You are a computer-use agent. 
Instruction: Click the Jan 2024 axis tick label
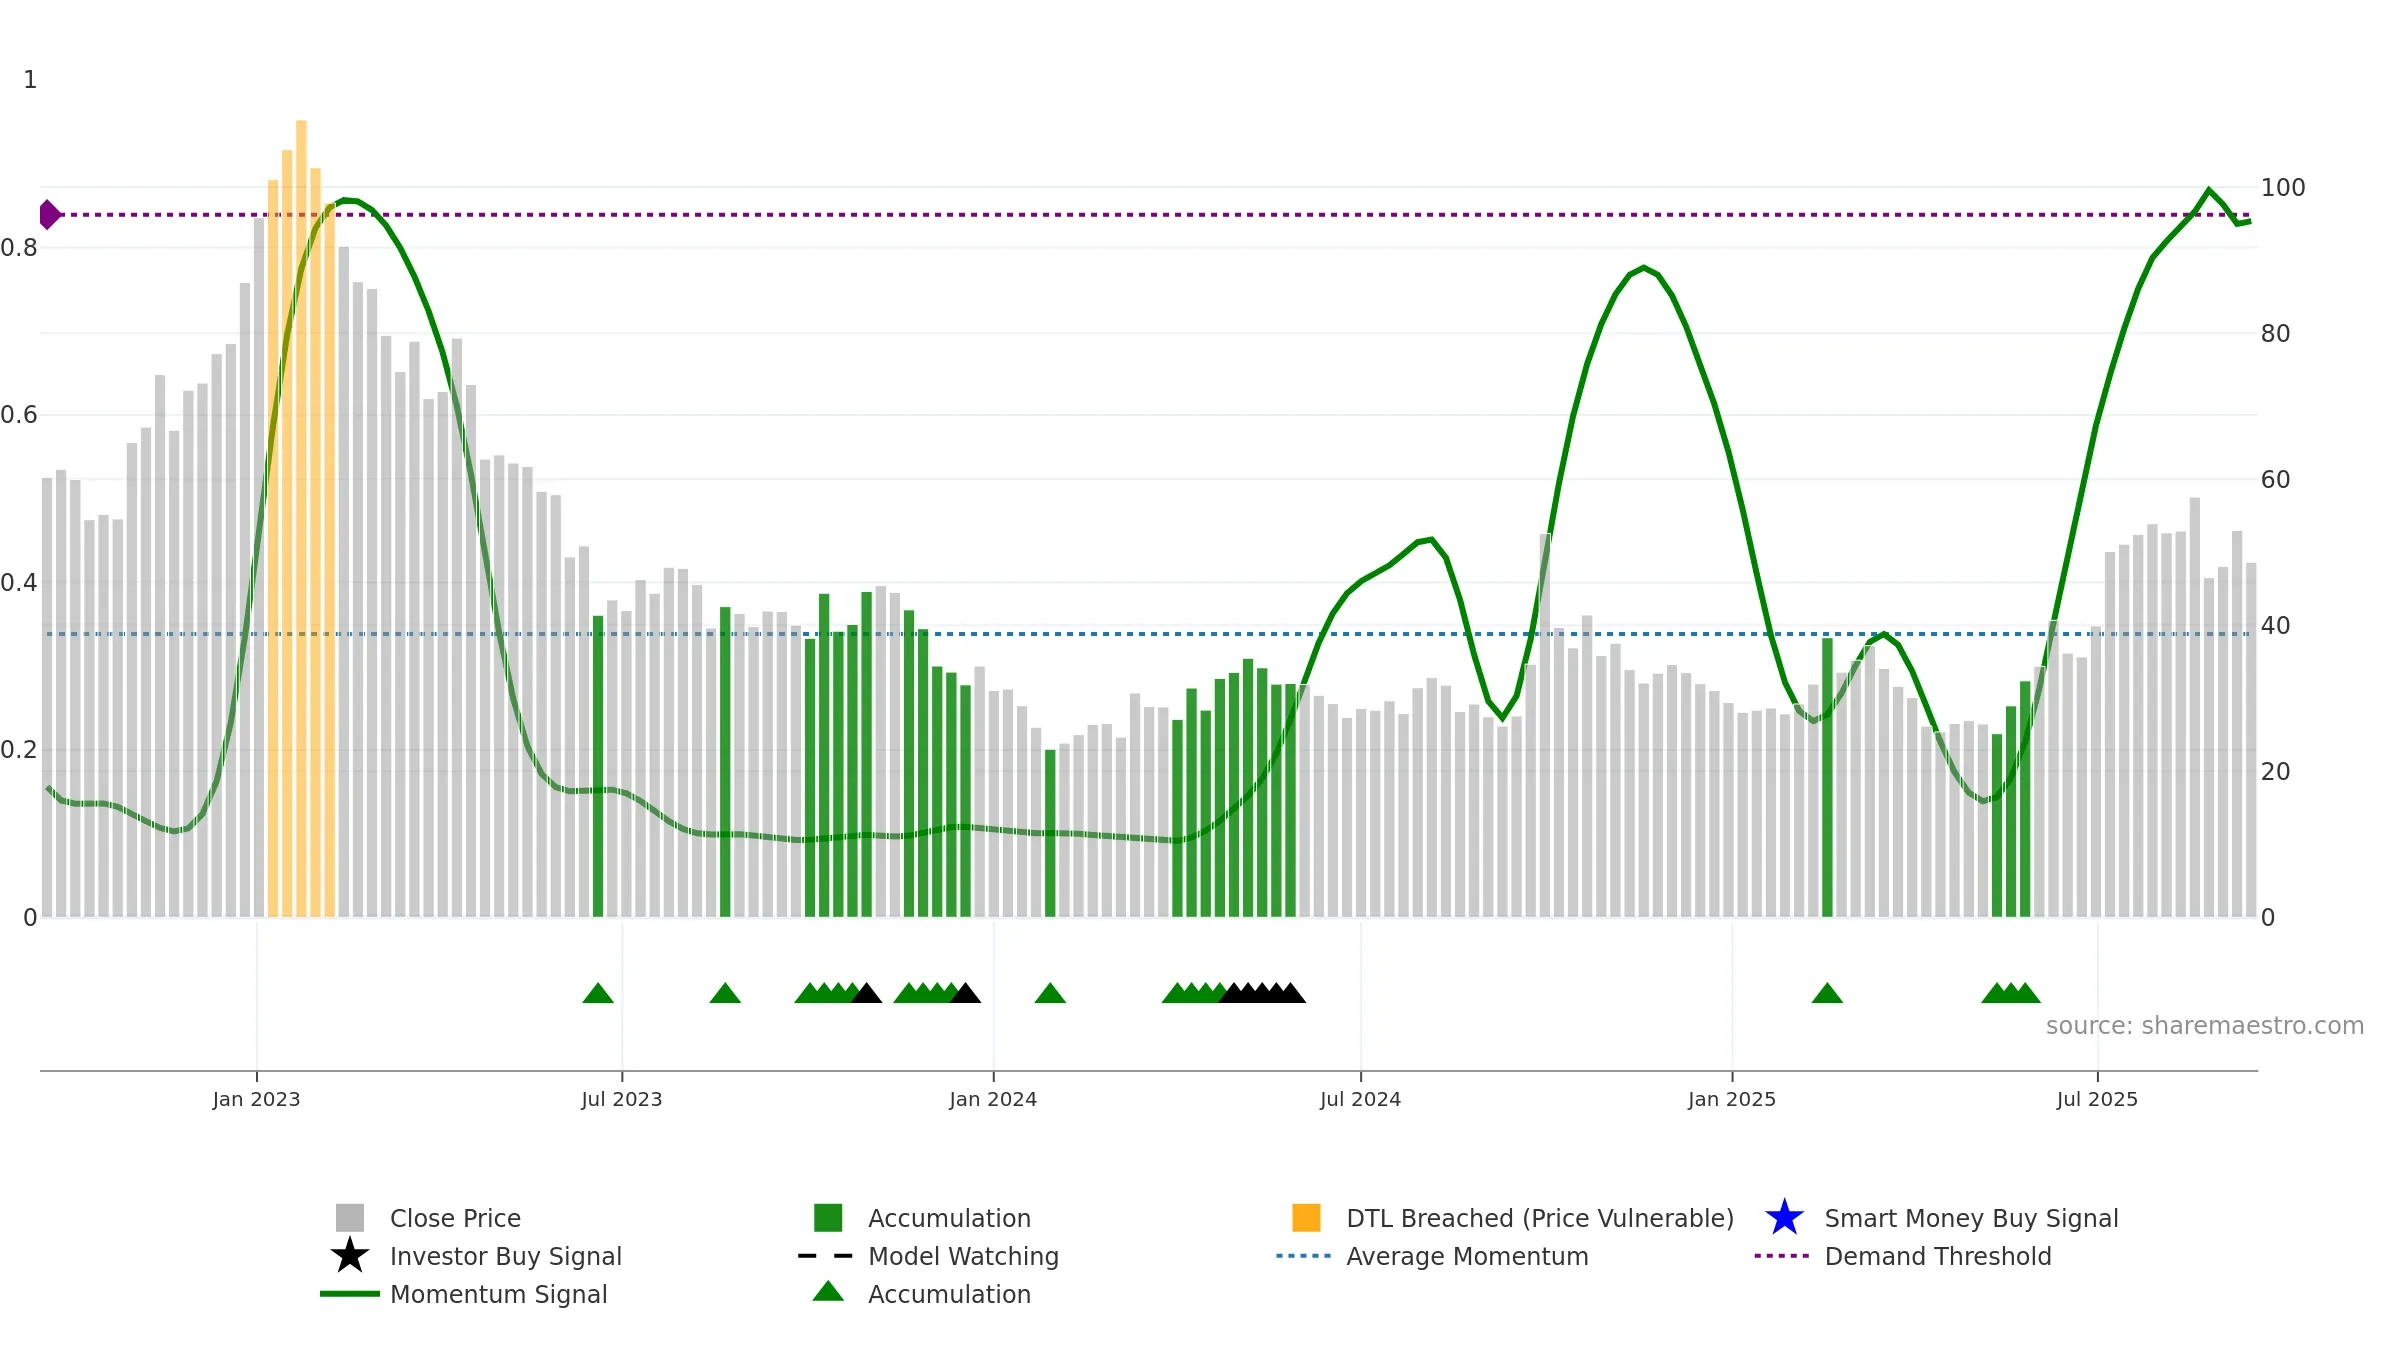[993, 1100]
